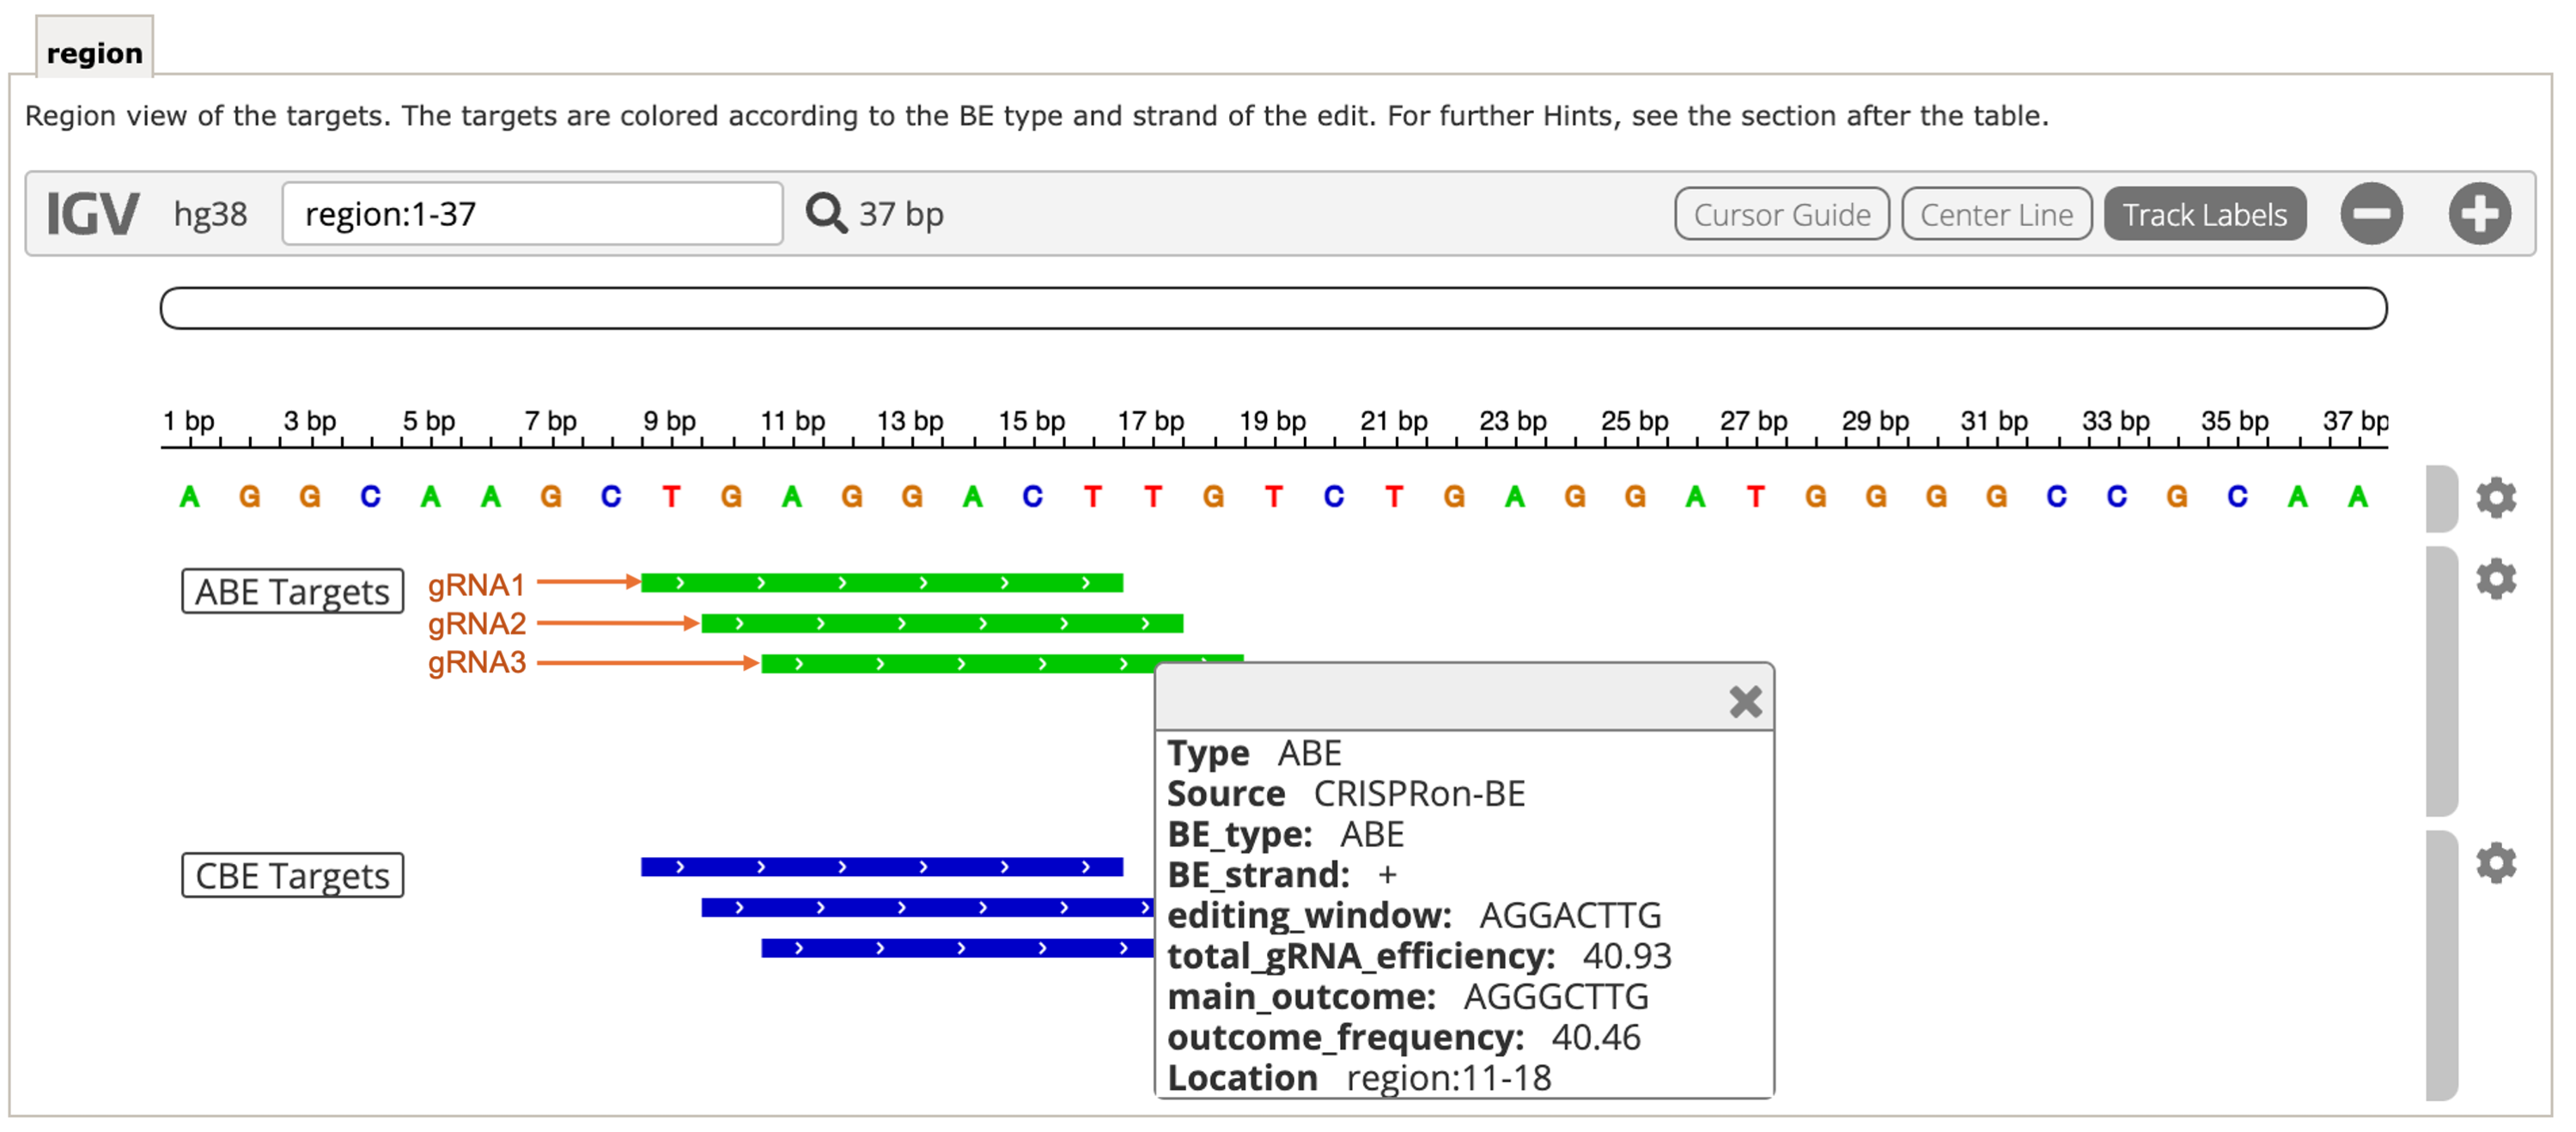Image resolution: width=2576 pixels, height=1132 pixels.
Task: Open CBE Targets track gear menu
Action: 2495,863
